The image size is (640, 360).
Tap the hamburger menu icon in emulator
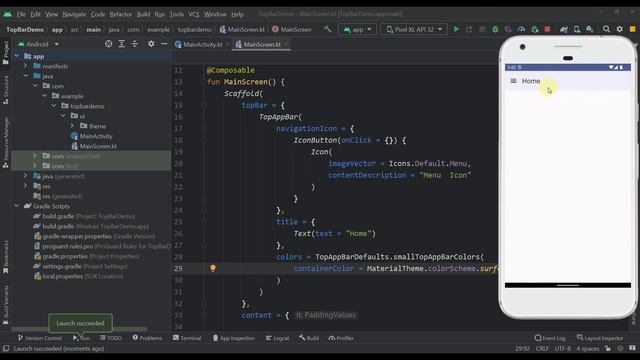(x=513, y=81)
